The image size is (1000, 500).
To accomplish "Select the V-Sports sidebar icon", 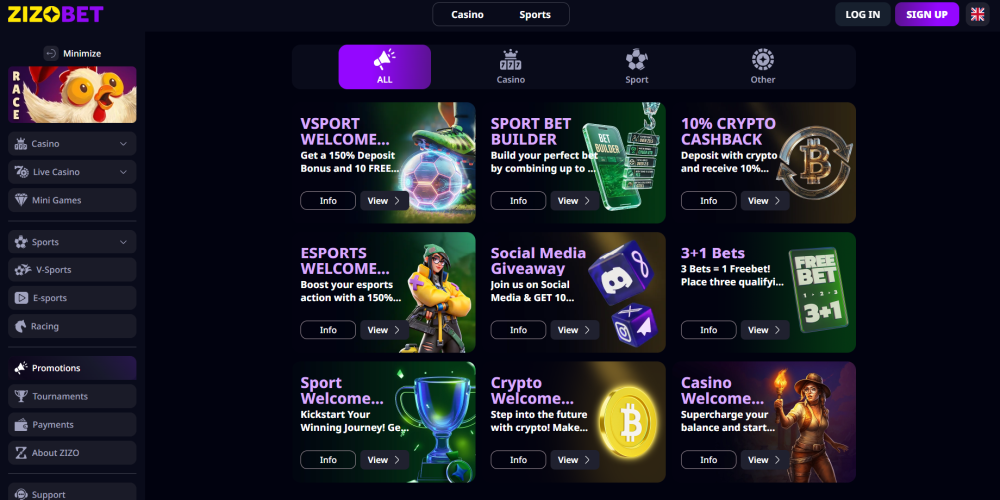I will click(x=23, y=270).
